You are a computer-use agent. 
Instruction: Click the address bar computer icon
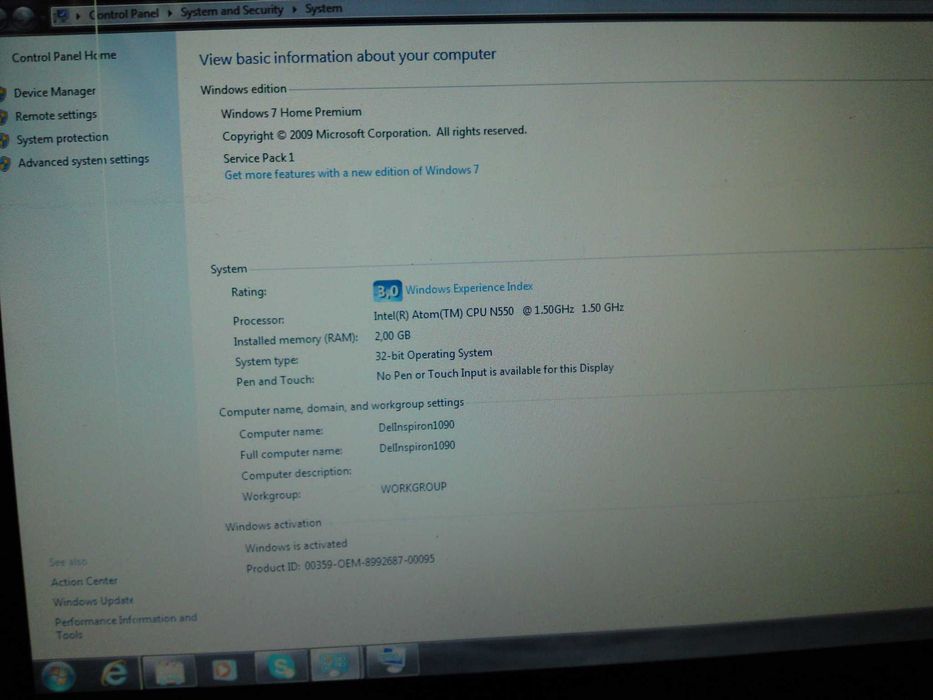pos(60,15)
